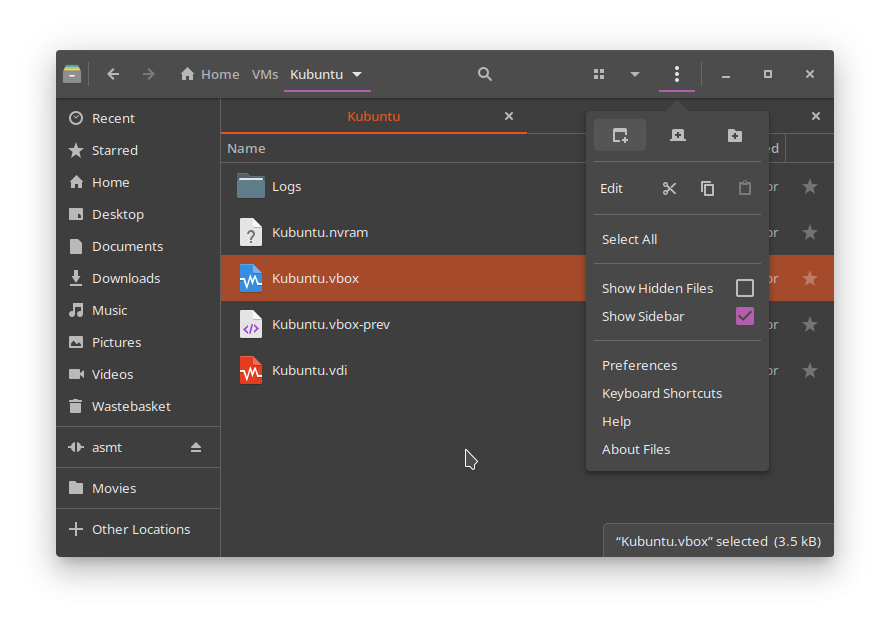Select the Kubuntu tab
This screenshot has width=890, height=619.
373,116
